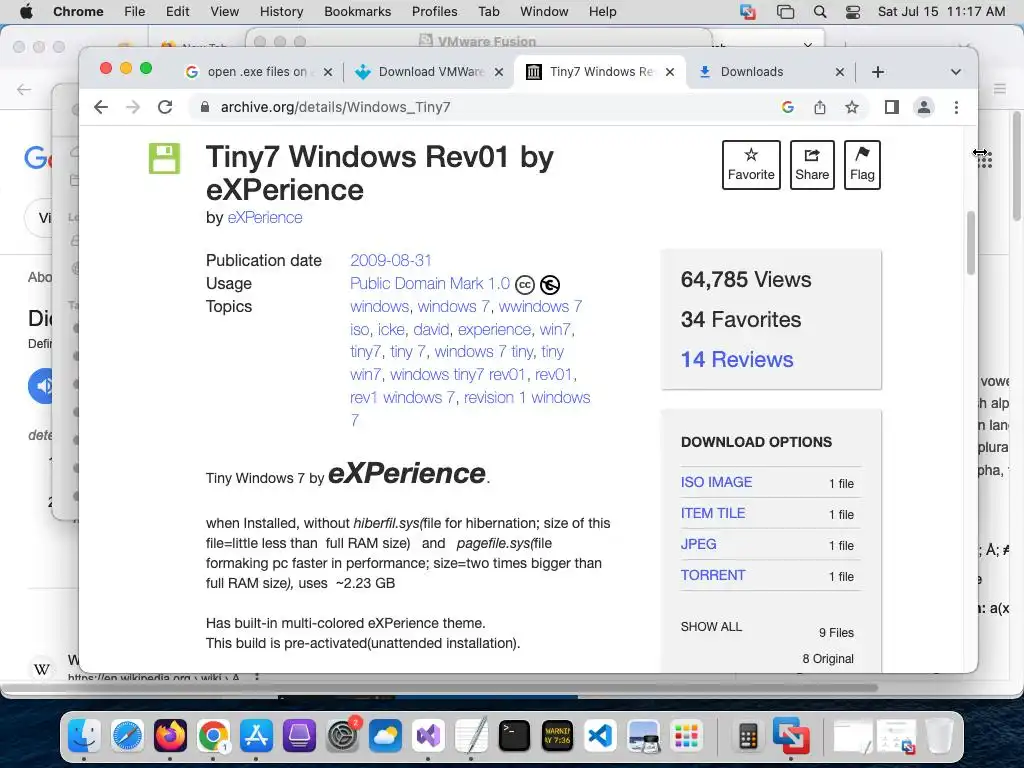This screenshot has height=768, width=1024.
Task: Open Spotlight search in menu bar
Action: tap(820, 12)
